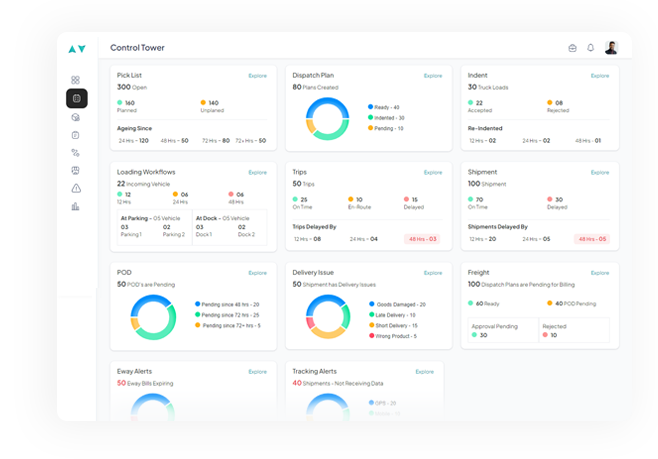Click the 'Wrong Product - 5' legend entry
Image resolution: width=658 pixels, height=459 pixels.
pyautogui.click(x=393, y=336)
